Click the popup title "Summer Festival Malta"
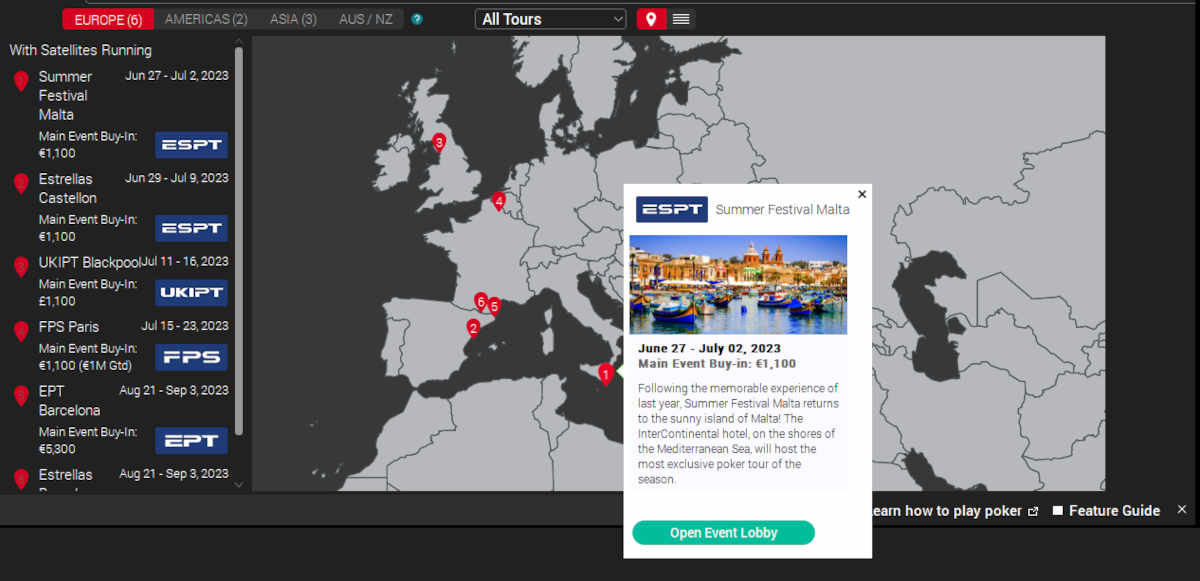The image size is (1200, 581). [783, 209]
